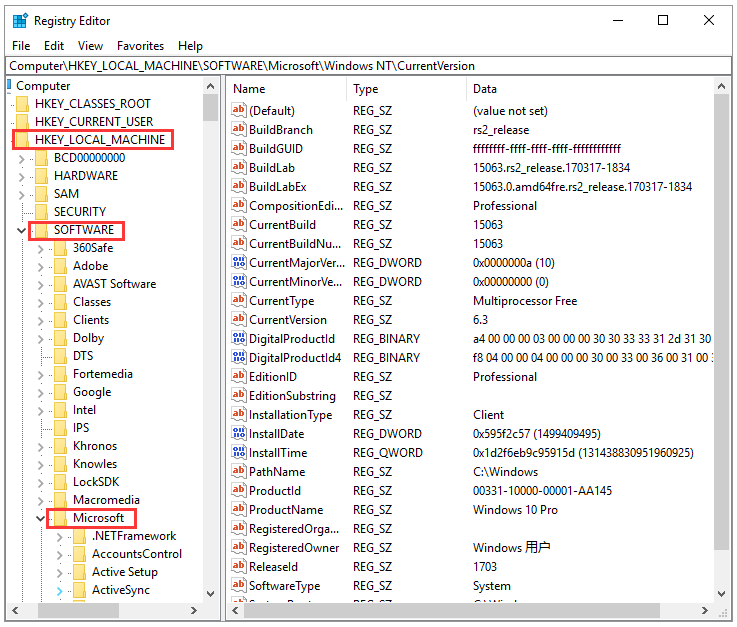The image size is (737, 627).
Task: Select the Active Setup key
Action: point(125,572)
